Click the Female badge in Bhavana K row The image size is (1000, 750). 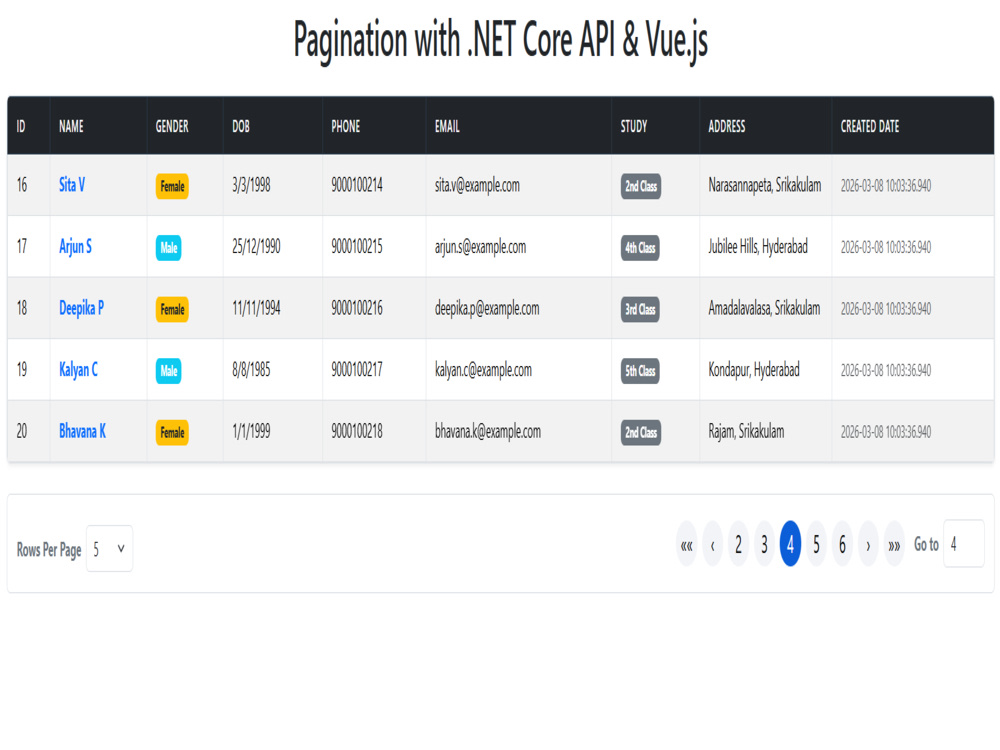(x=172, y=432)
